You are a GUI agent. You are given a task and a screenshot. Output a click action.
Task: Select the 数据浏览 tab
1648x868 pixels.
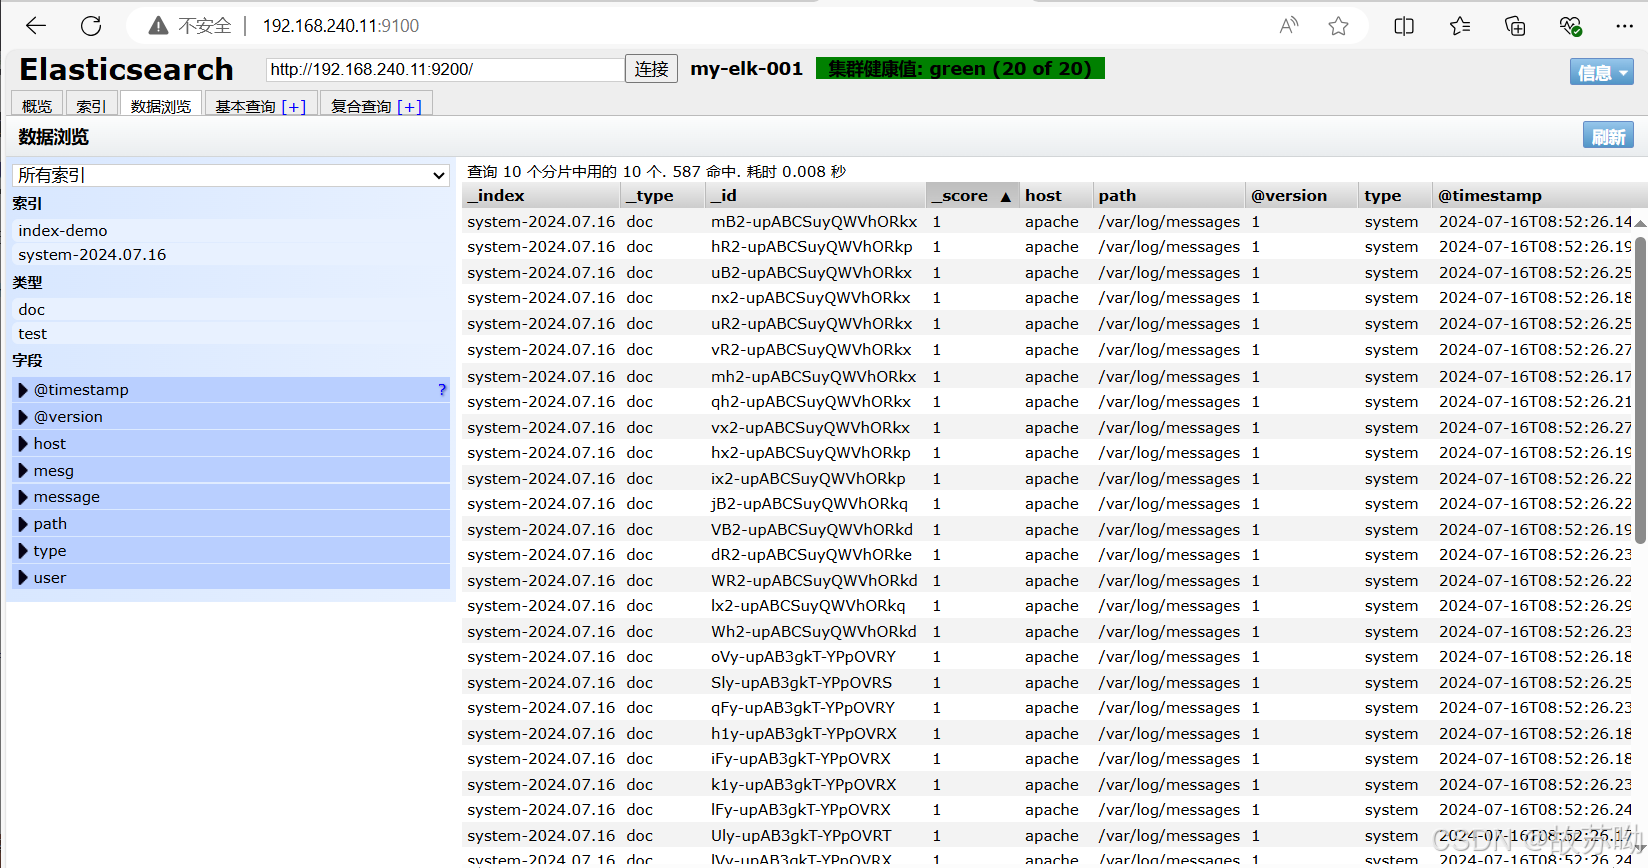click(x=161, y=105)
